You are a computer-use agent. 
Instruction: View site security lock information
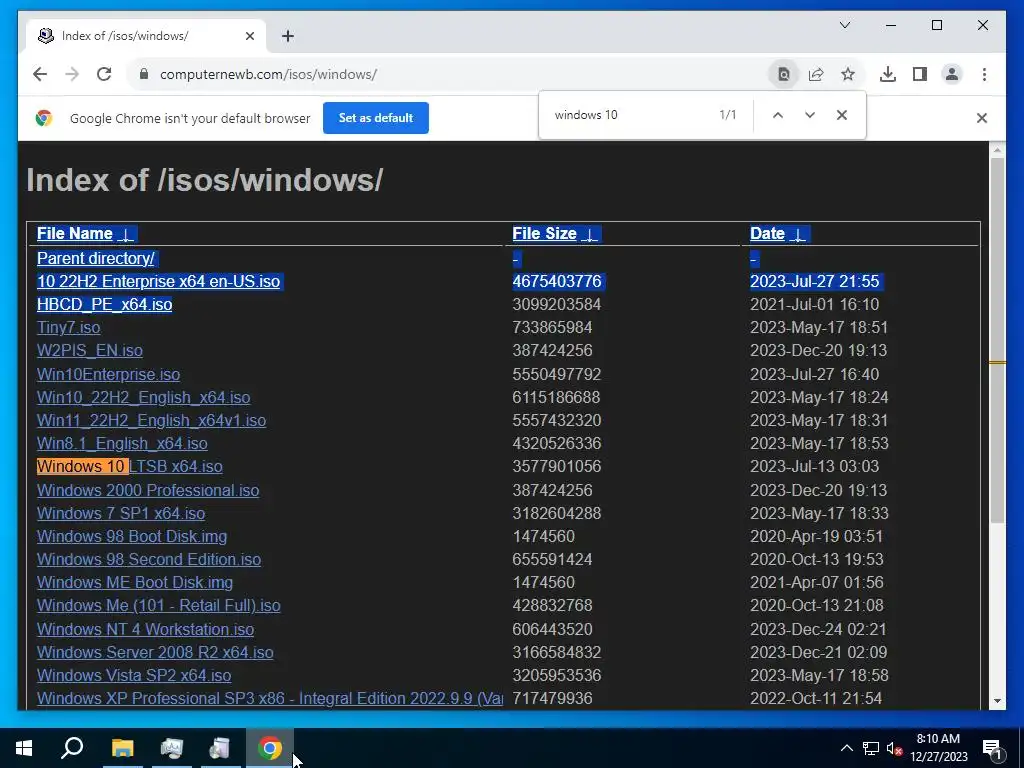tap(144, 74)
